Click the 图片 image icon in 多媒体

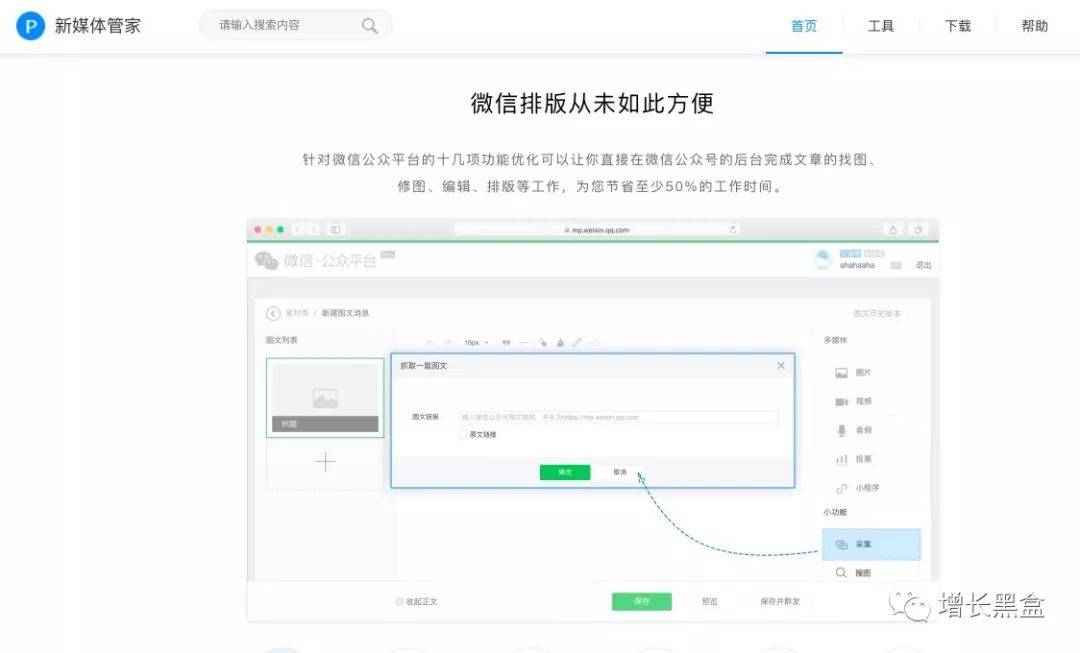pos(841,373)
